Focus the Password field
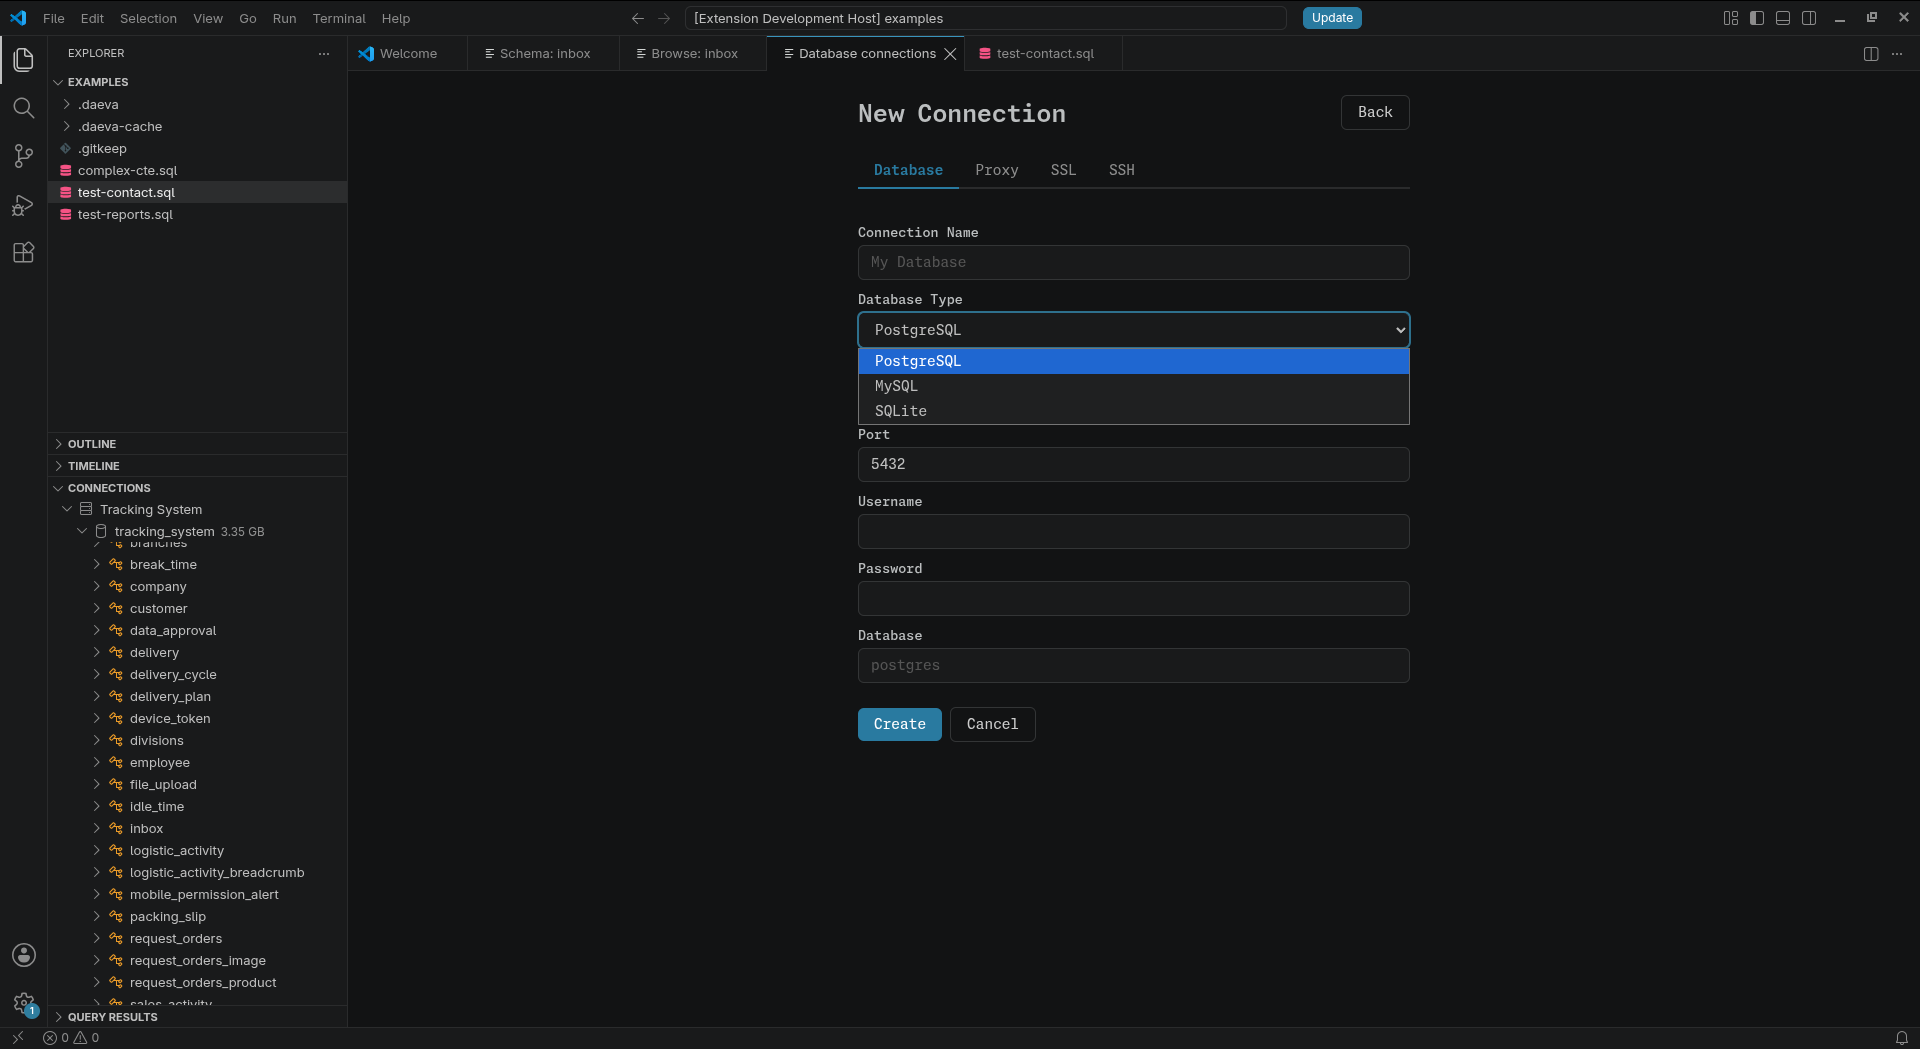Image resolution: width=1920 pixels, height=1049 pixels. coord(1133,598)
